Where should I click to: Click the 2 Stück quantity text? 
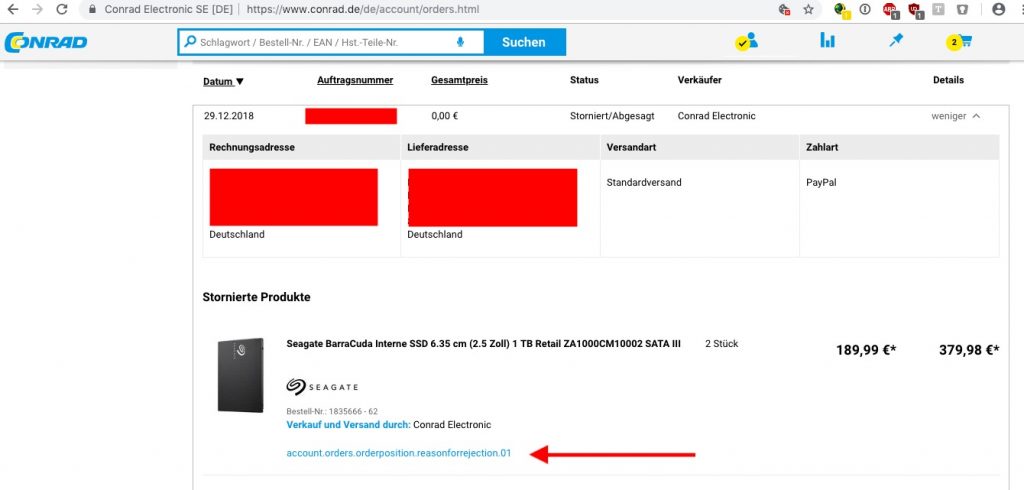[x=722, y=343]
